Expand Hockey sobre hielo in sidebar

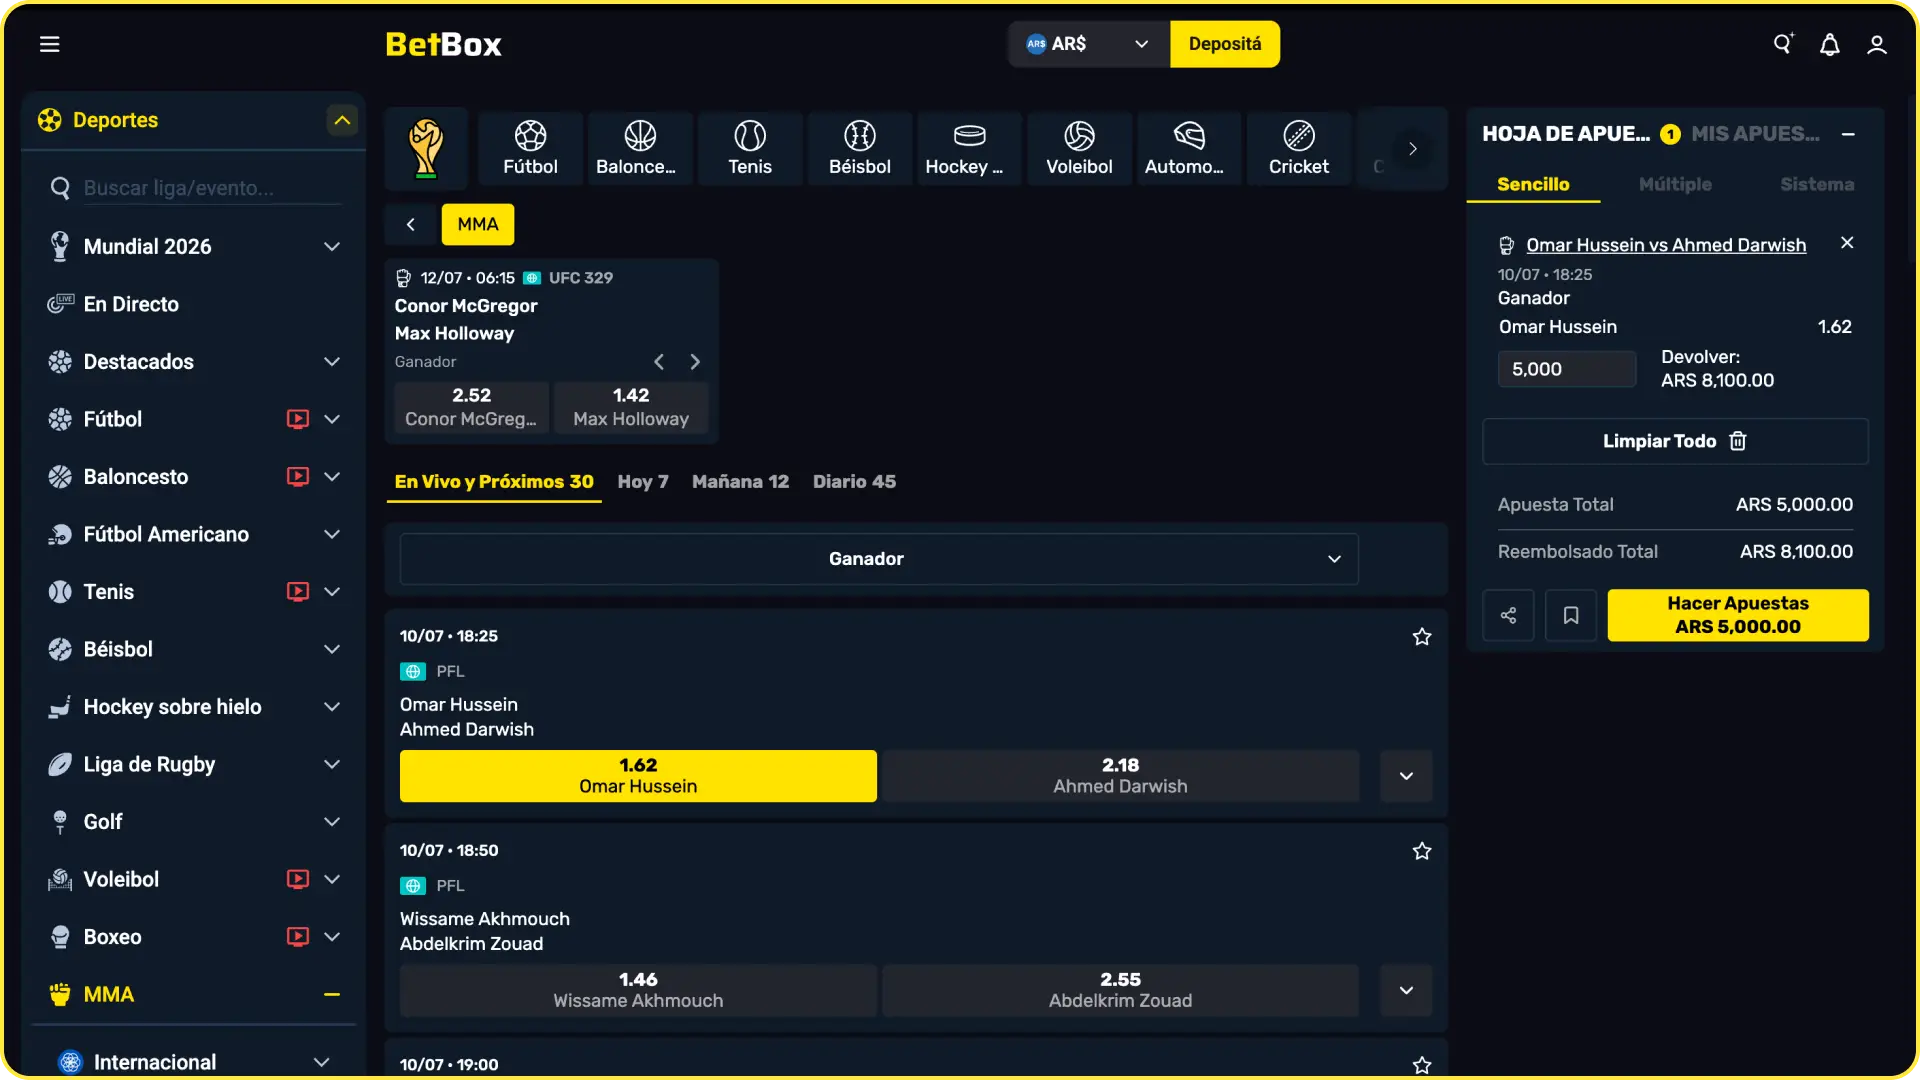332,706
